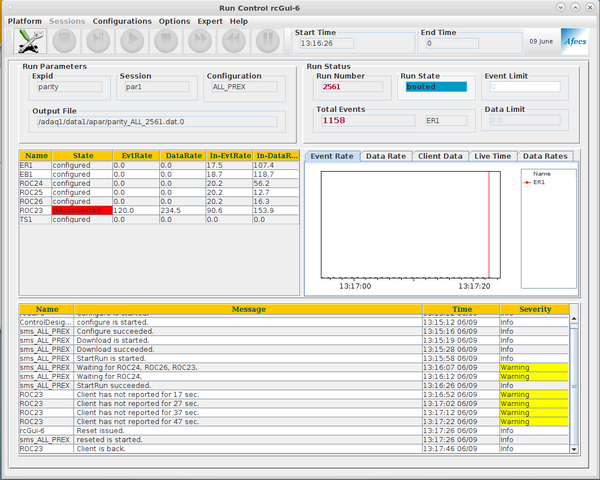
Task: Click the In-EvtRate column header
Action: tap(230, 155)
